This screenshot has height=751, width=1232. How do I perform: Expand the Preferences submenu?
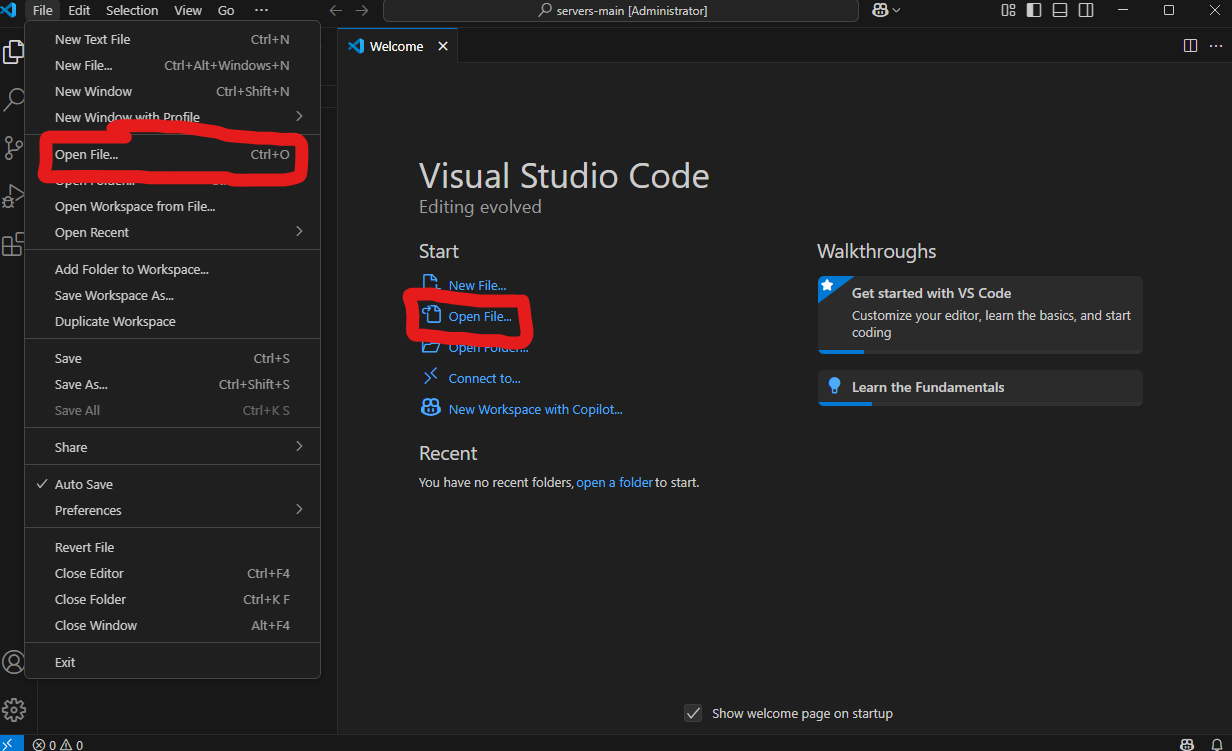tap(172, 510)
